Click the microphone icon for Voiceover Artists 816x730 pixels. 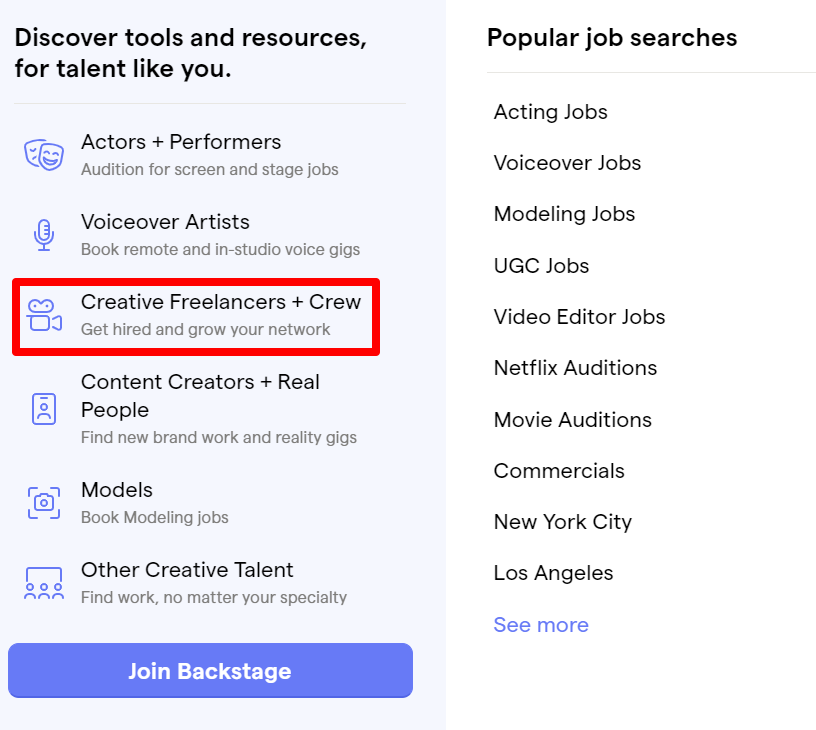[x=44, y=235]
